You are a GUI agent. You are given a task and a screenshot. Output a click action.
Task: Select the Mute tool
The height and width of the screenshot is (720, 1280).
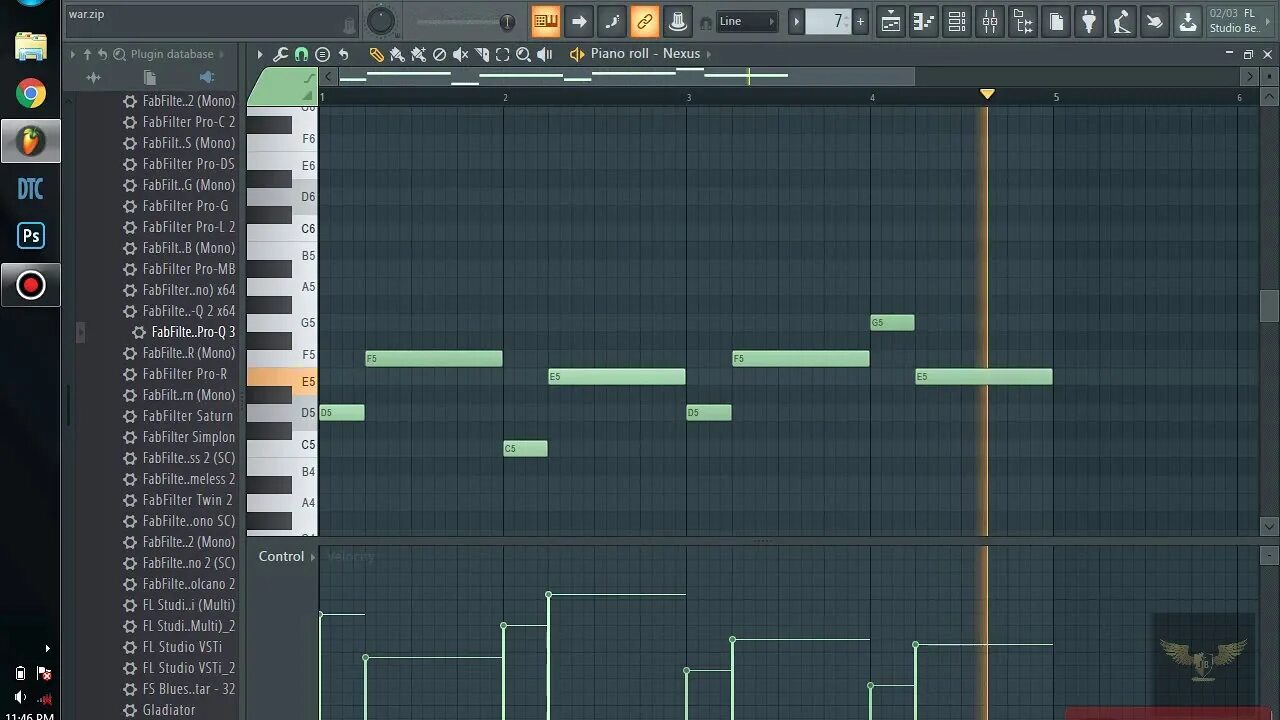point(460,54)
